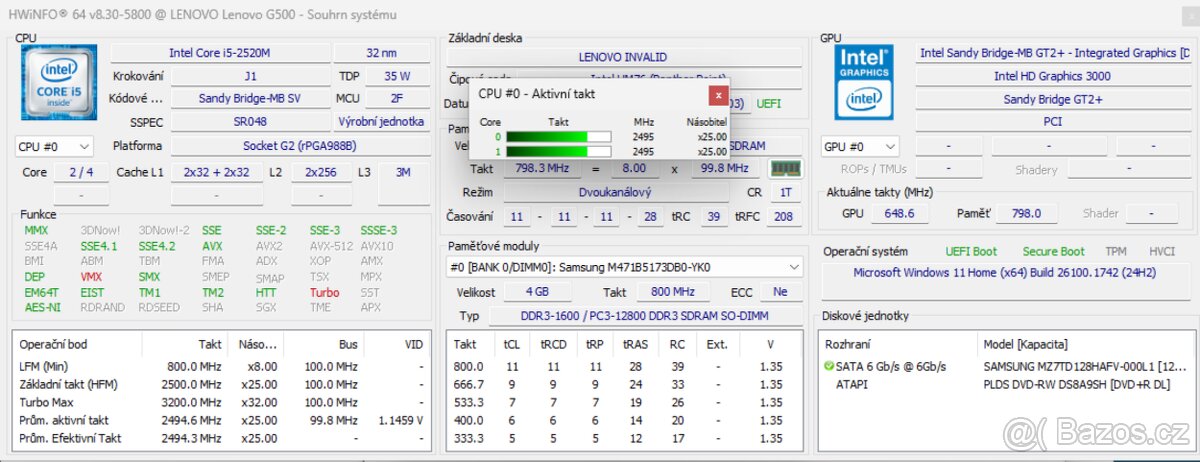Click the Microsoft Windows 11 Home build text

(x=1005, y=272)
